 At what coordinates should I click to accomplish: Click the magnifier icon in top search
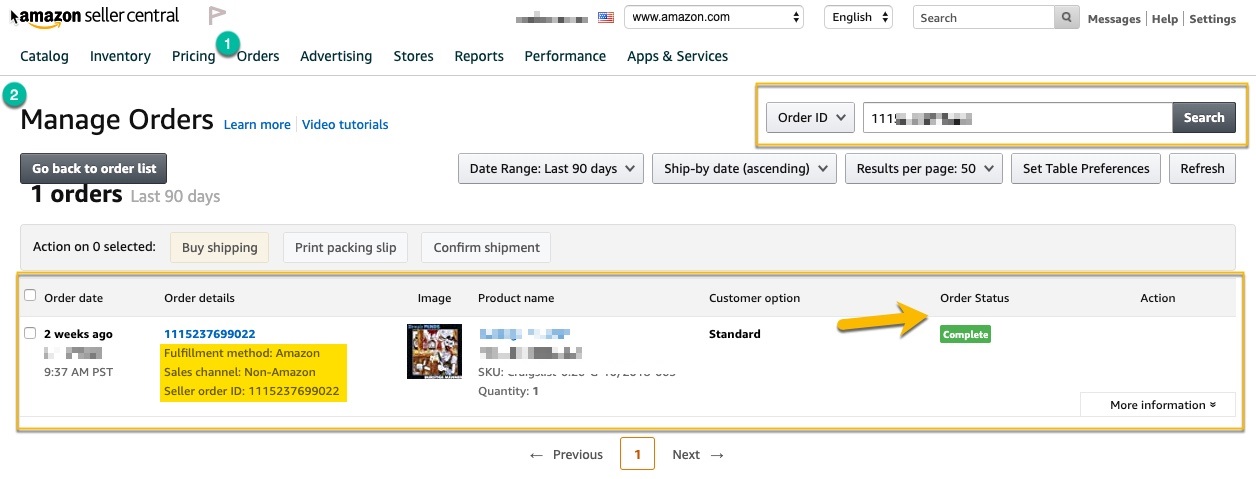point(1068,17)
